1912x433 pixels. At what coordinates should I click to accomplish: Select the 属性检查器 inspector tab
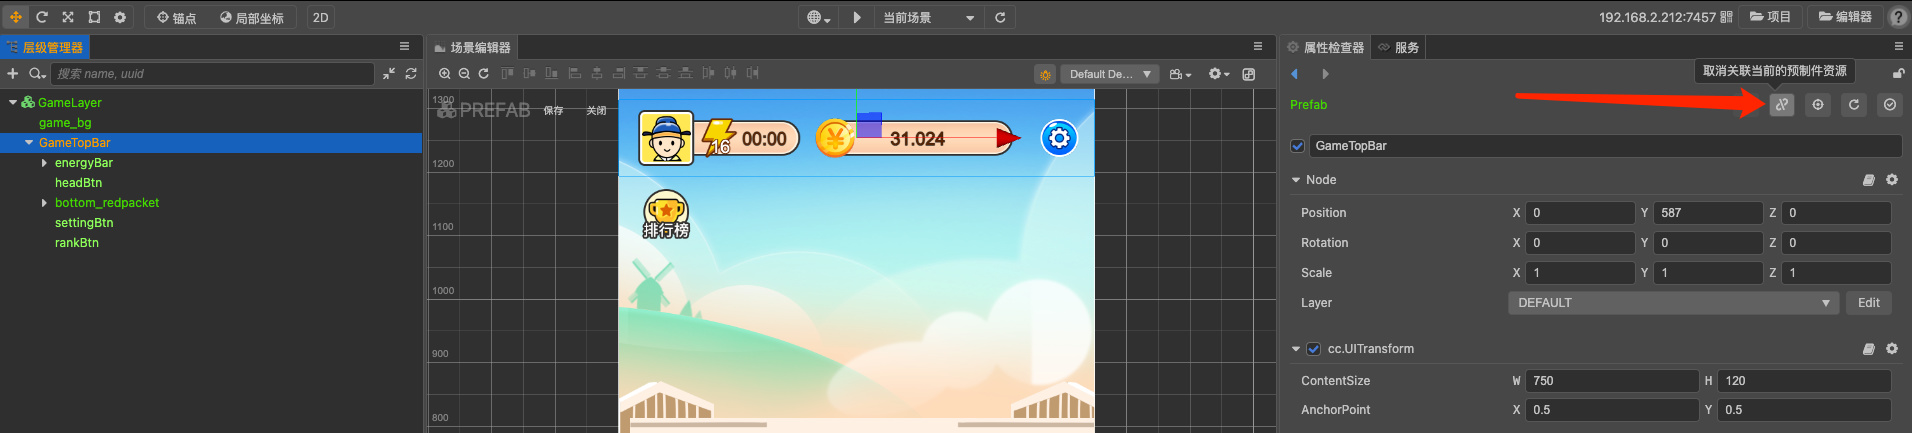[x=1326, y=47]
